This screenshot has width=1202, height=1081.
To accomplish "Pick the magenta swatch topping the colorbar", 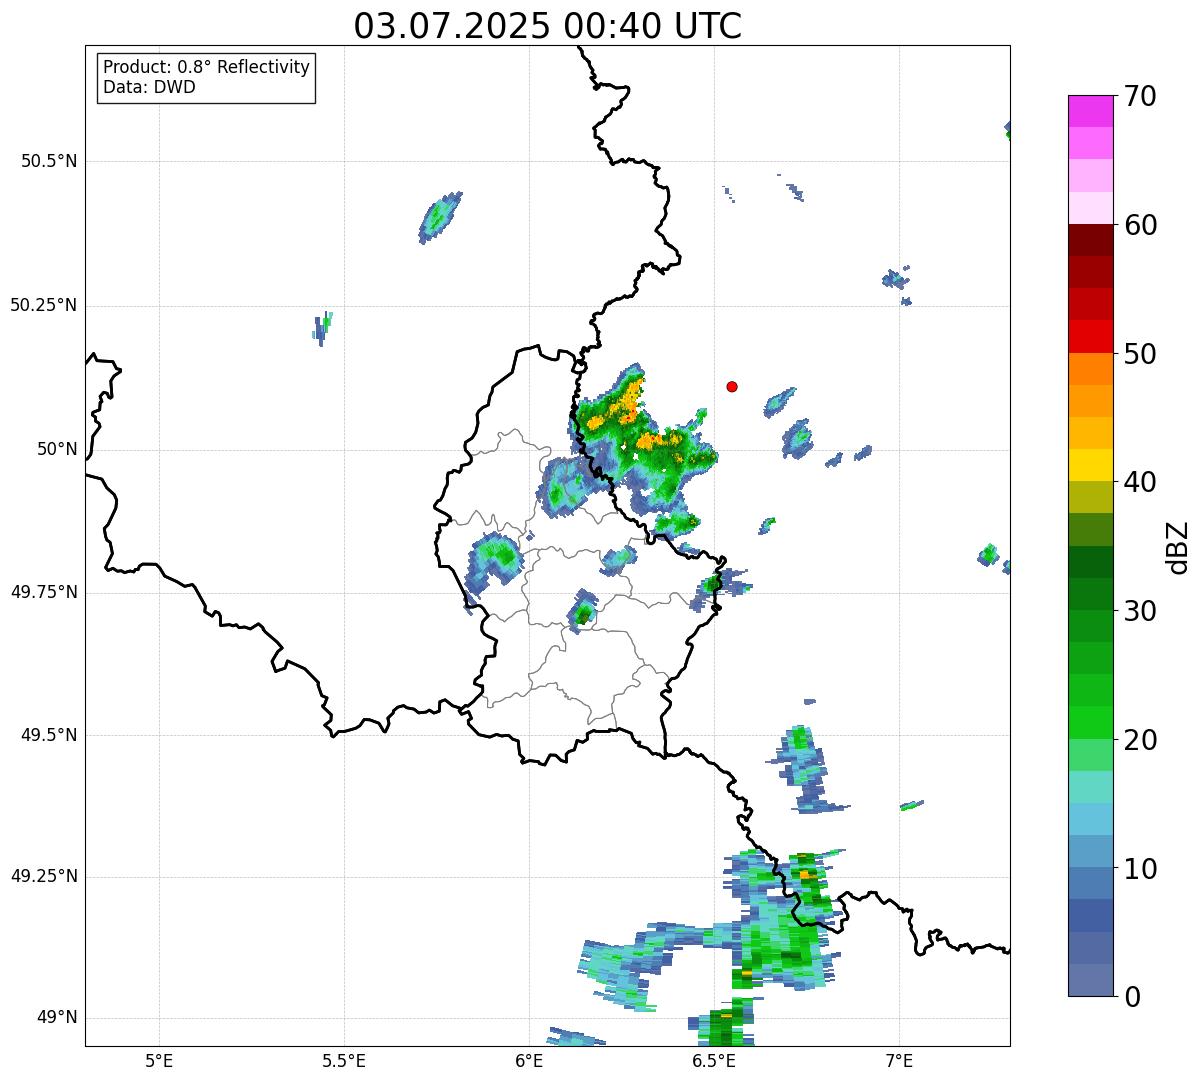I will 1091,111.
